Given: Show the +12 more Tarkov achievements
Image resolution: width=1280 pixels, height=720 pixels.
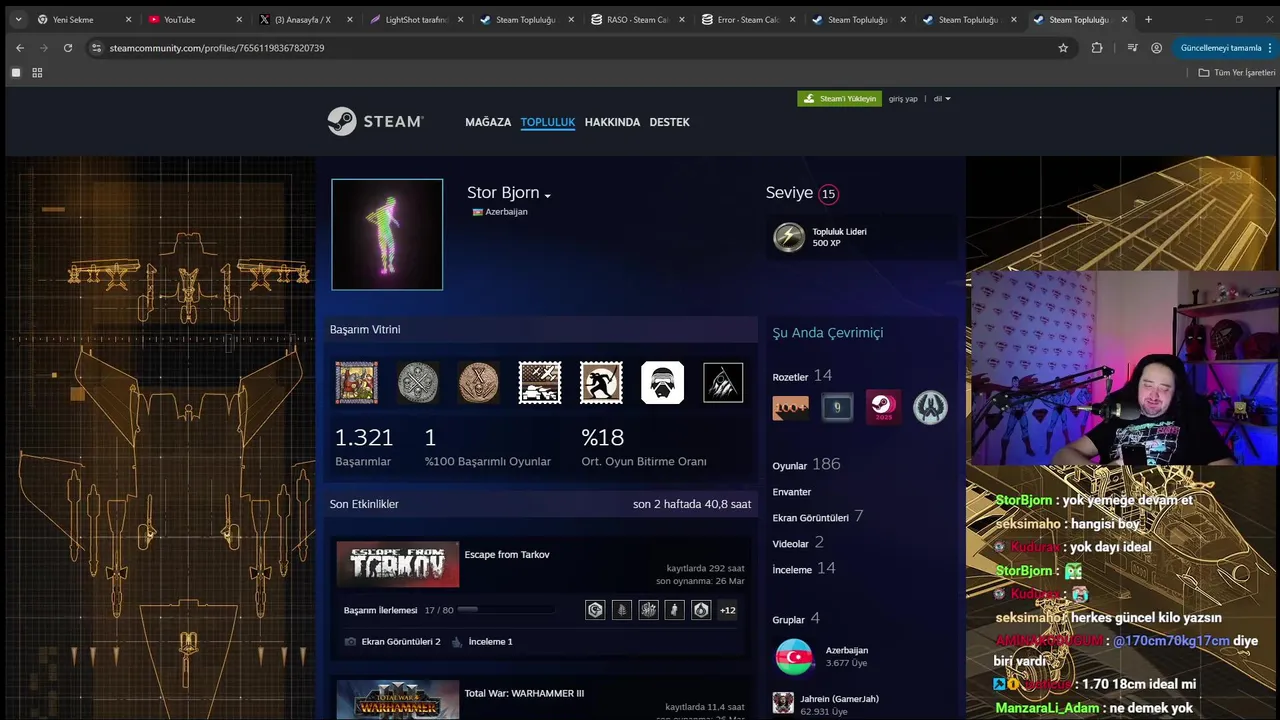Looking at the screenshot, I should 728,610.
